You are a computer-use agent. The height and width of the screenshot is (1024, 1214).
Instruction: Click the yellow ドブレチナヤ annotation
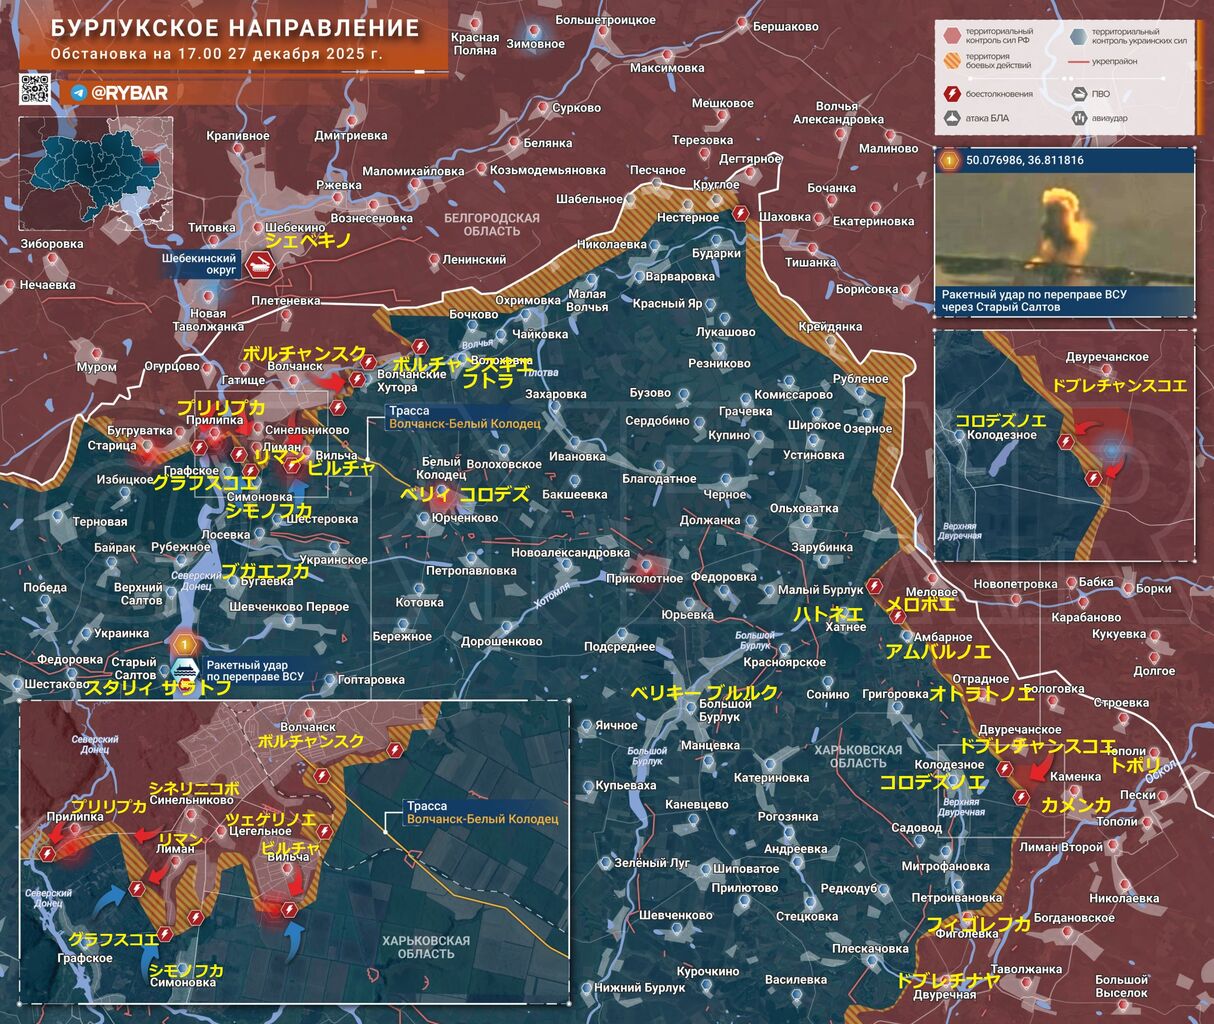click(x=948, y=980)
